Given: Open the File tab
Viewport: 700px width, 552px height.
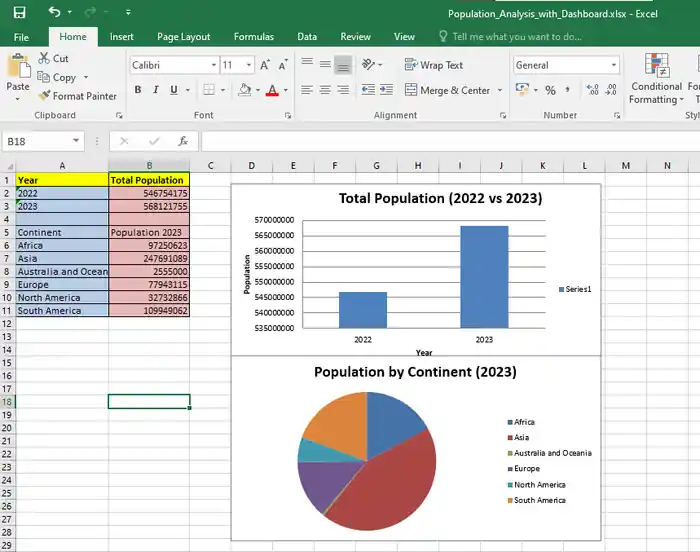Looking at the screenshot, I should point(21,37).
